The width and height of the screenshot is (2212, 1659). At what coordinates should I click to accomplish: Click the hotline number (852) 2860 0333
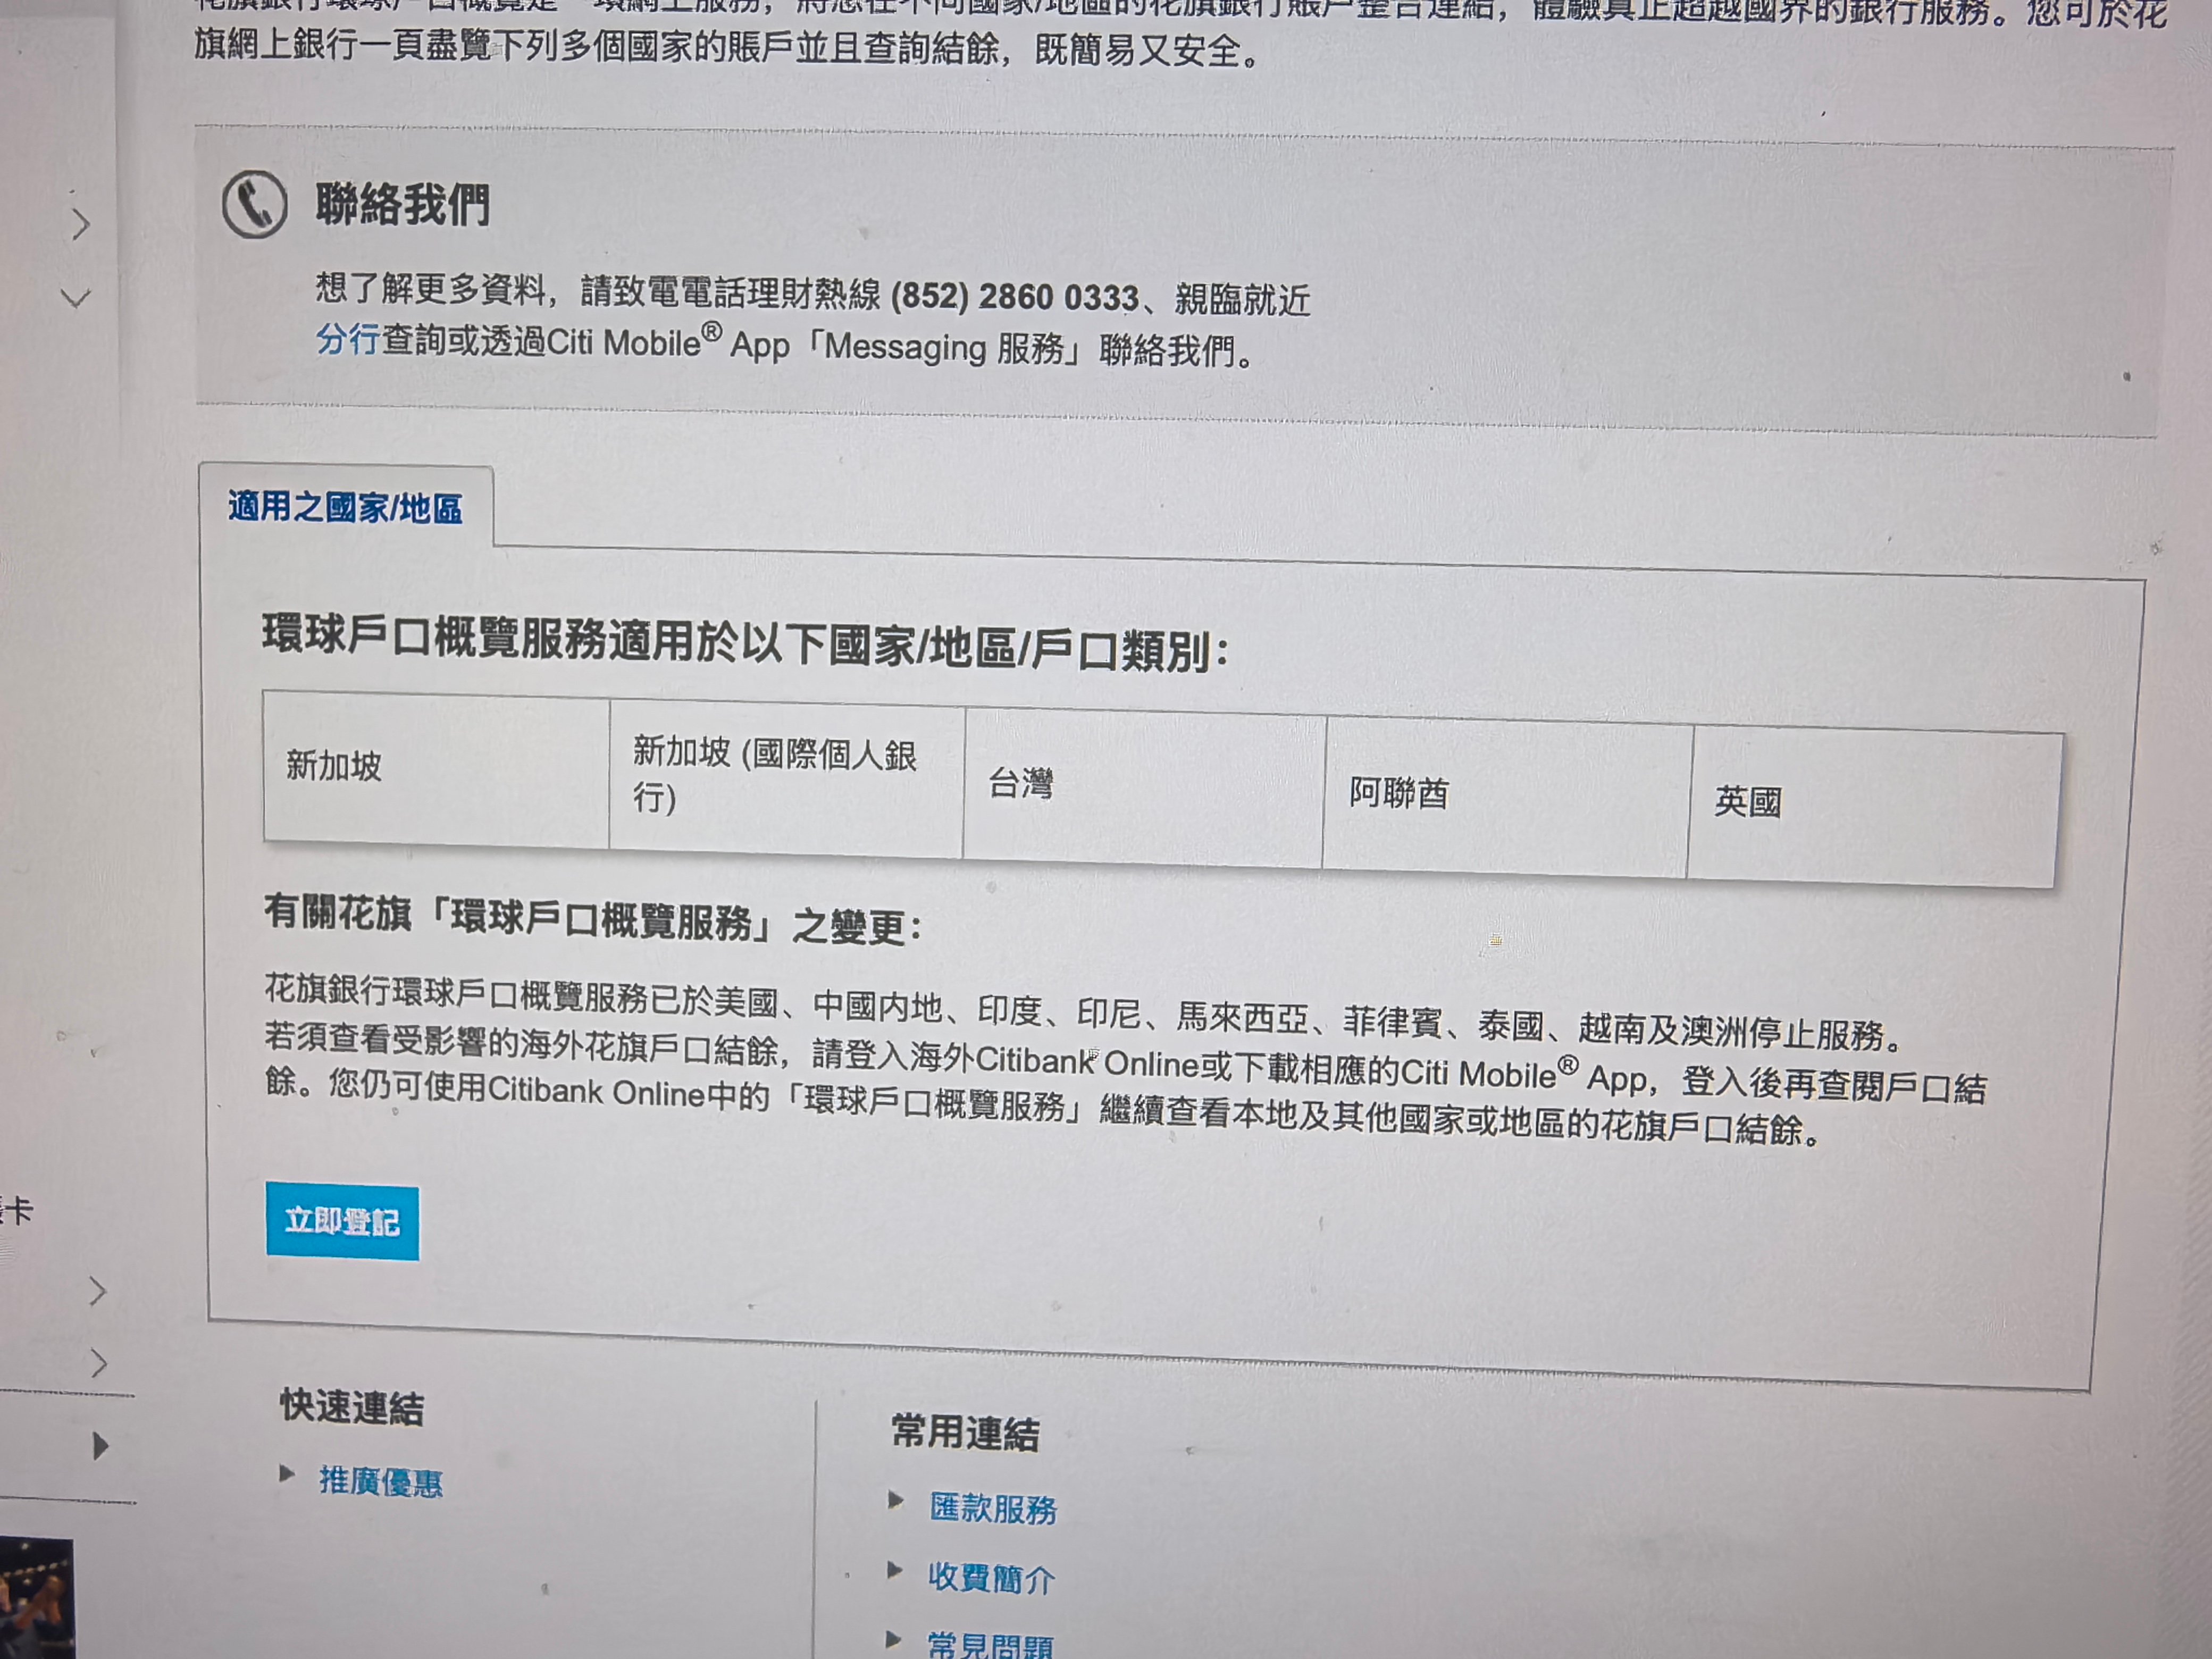click(1014, 296)
